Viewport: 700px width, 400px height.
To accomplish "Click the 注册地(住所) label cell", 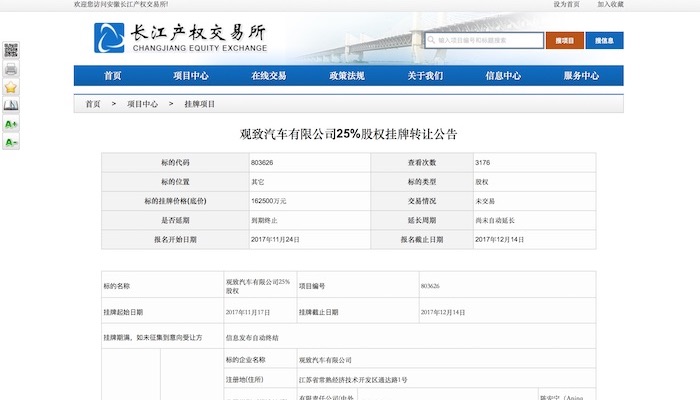I will [x=260, y=380].
